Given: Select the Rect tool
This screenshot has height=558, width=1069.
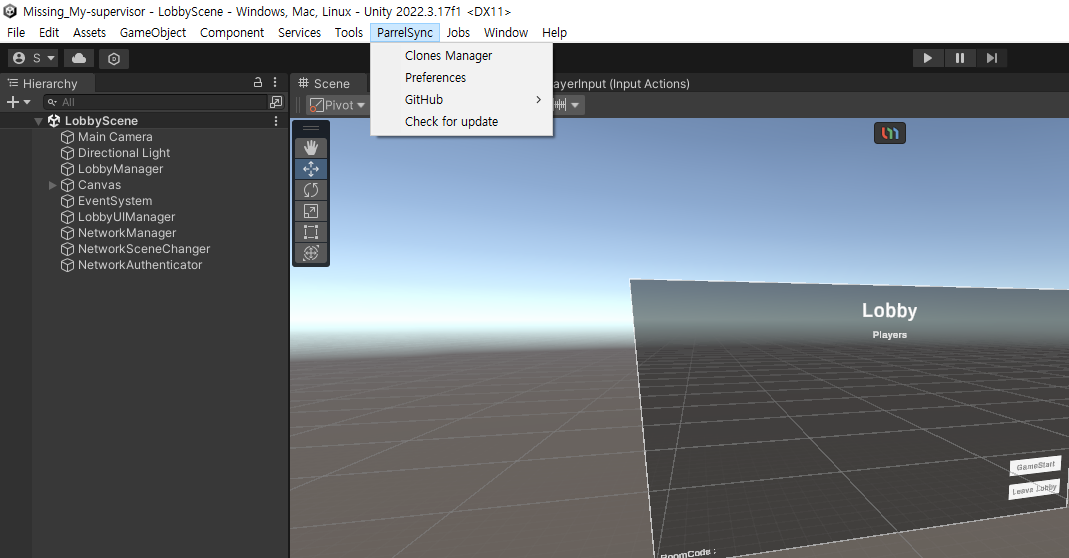Looking at the screenshot, I should 311,232.
